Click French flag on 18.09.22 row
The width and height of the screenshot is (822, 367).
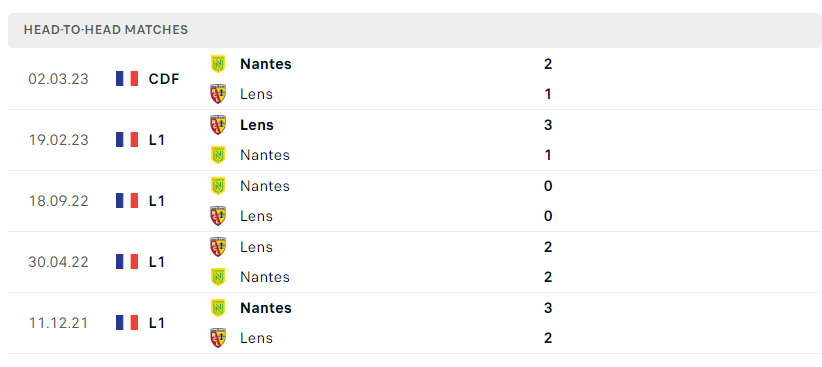pyautogui.click(x=127, y=201)
